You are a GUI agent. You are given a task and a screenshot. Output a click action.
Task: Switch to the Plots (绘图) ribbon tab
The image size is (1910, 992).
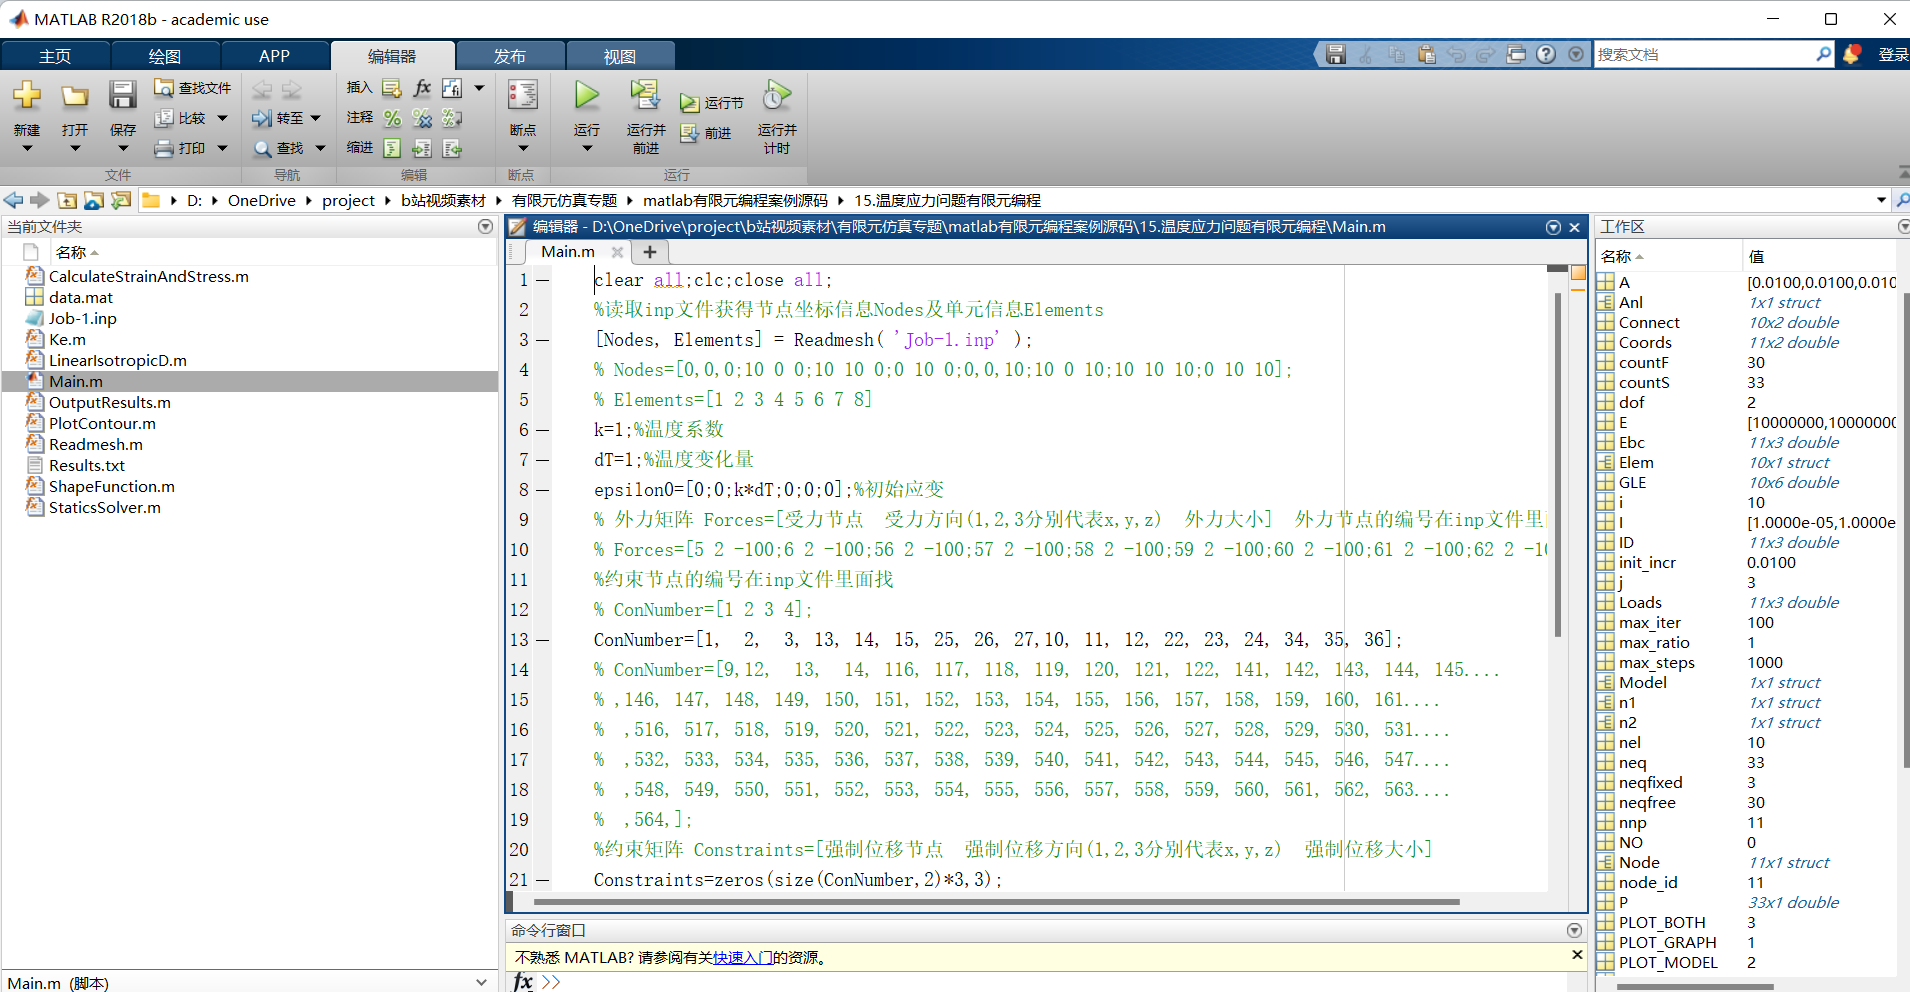pos(164,56)
